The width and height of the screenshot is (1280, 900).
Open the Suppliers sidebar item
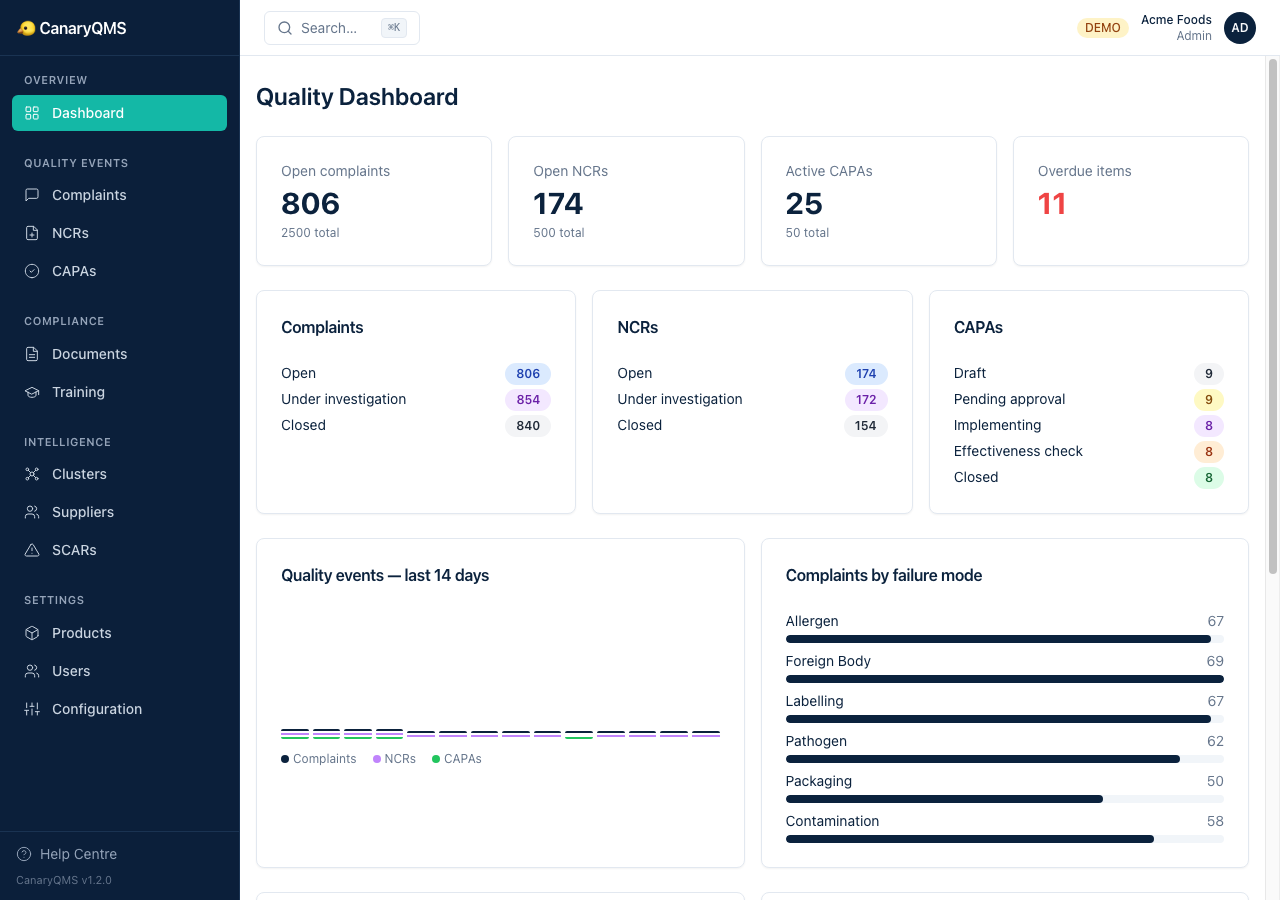tap(119, 512)
